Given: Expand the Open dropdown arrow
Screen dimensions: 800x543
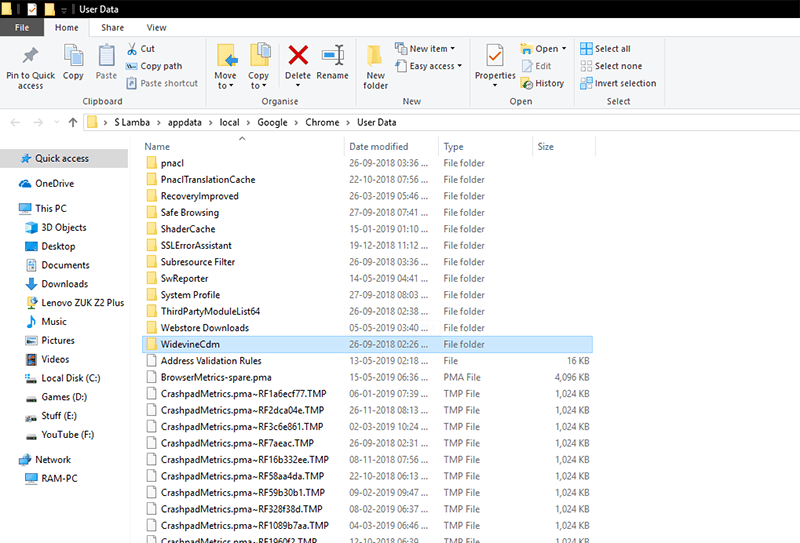Looking at the screenshot, I should click(564, 48).
